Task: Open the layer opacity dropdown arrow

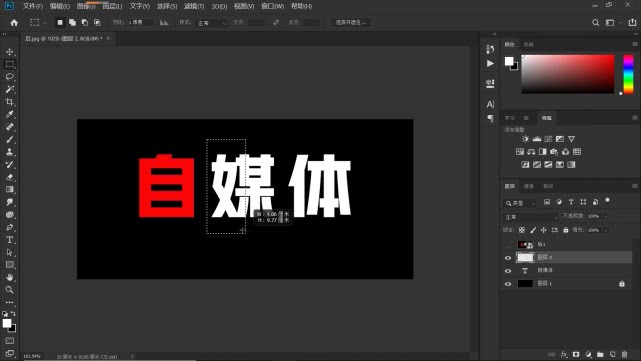Action: 606,216
